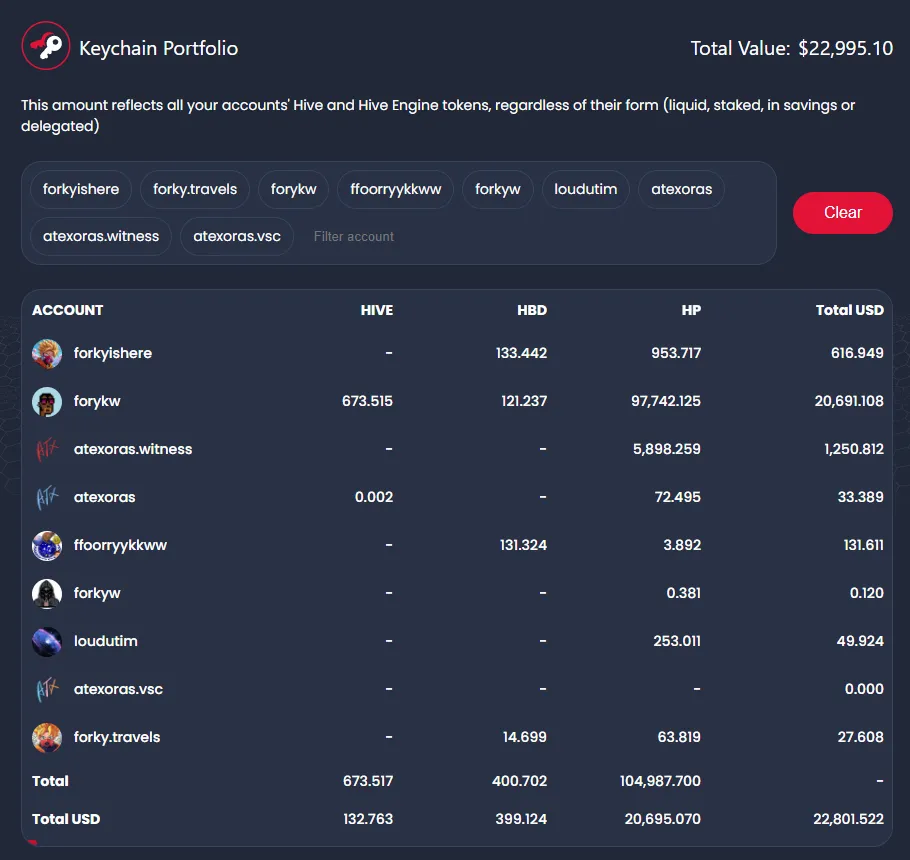
Task: Click the ffoorryykkww row avatar
Action: click(x=47, y=545)
